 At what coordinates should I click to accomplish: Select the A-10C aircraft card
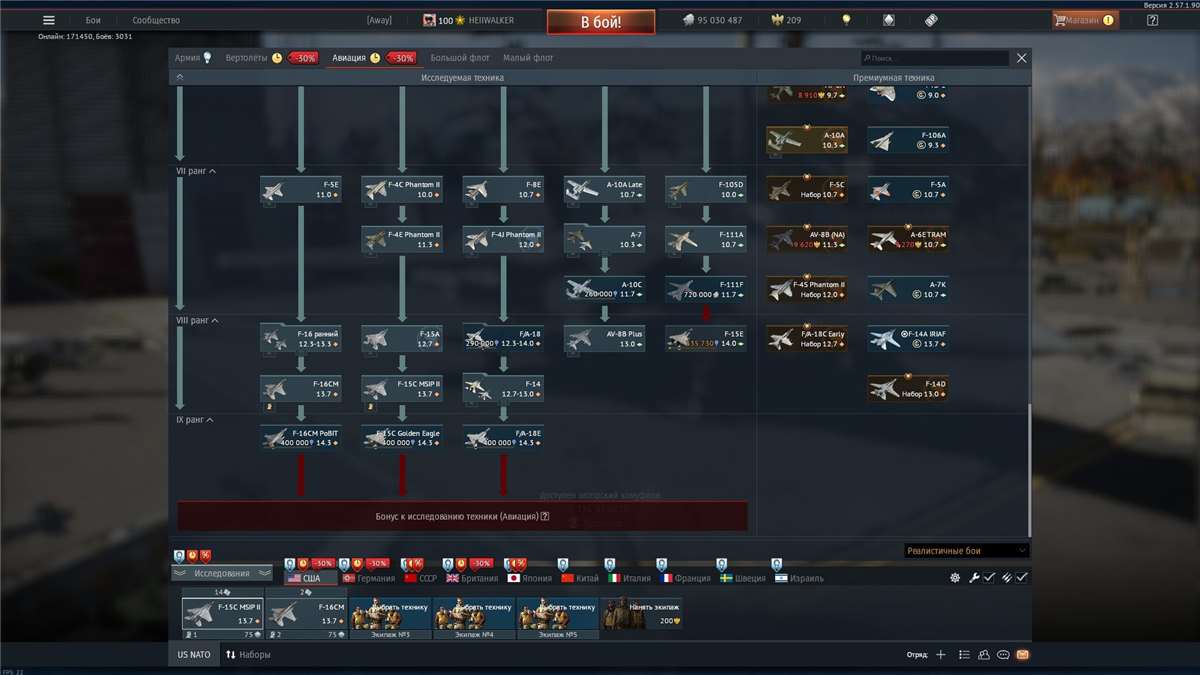coord(605,290)
